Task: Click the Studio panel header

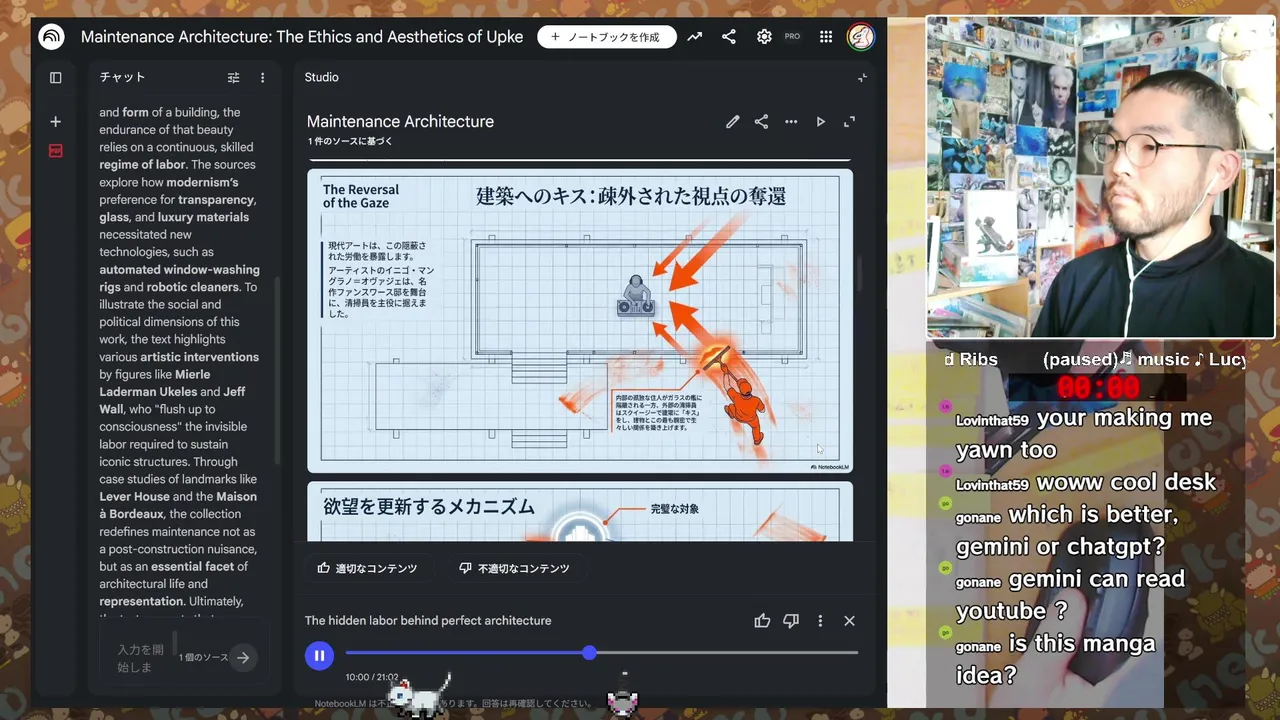Action: coord(322,78)
